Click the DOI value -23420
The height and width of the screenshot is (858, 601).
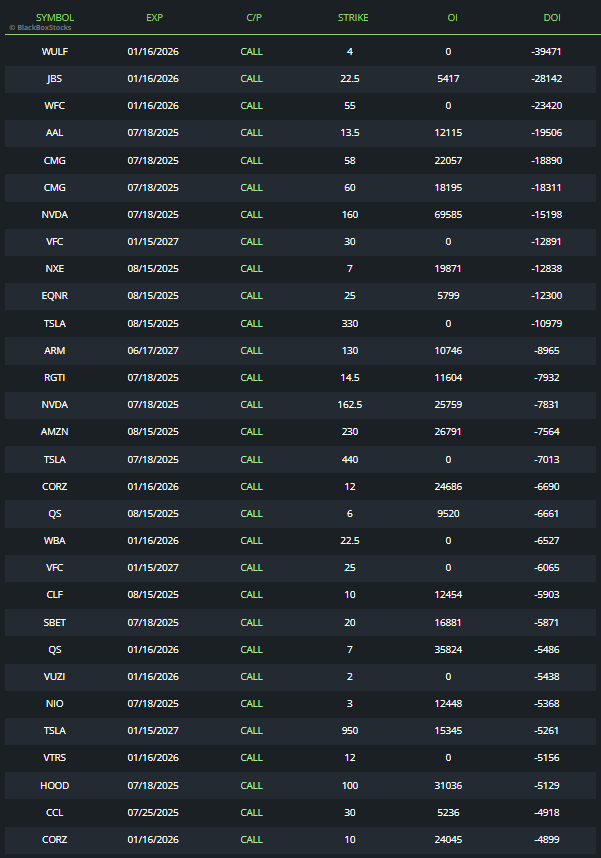[546, 106]
